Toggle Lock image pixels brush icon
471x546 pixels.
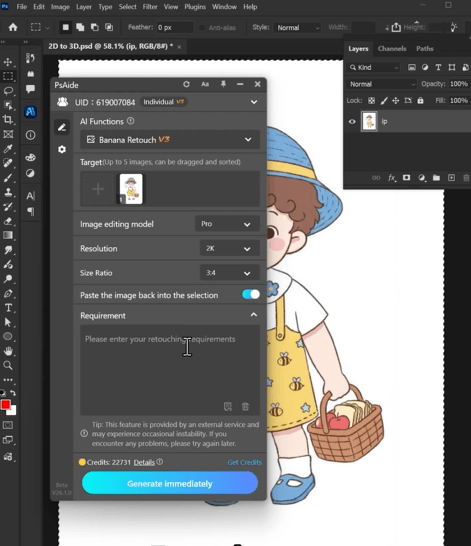(x=384, y=101)
